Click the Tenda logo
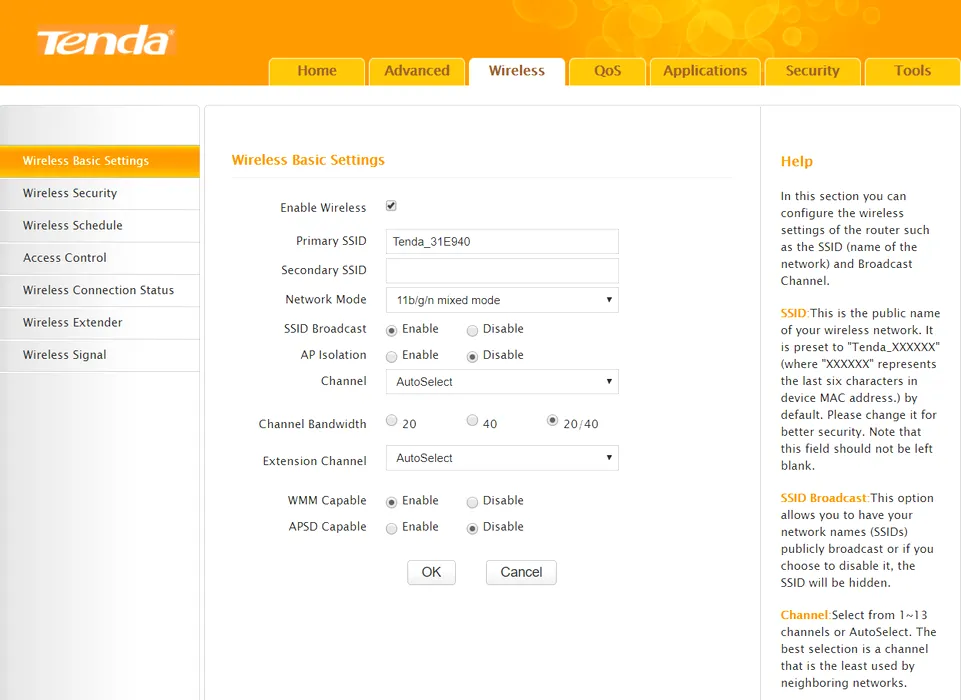961x700 pixels. pos(105,41)
